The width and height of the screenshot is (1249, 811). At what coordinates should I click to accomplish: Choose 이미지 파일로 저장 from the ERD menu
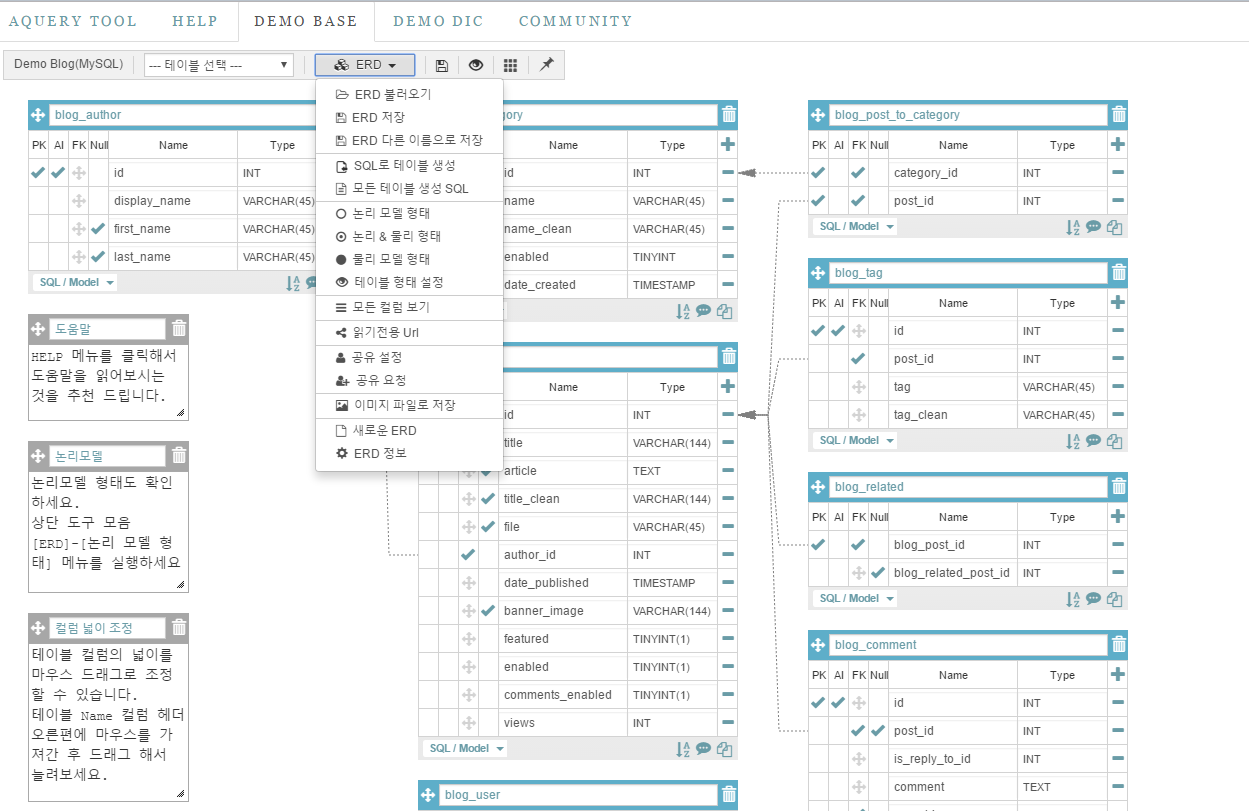(404, 405)
